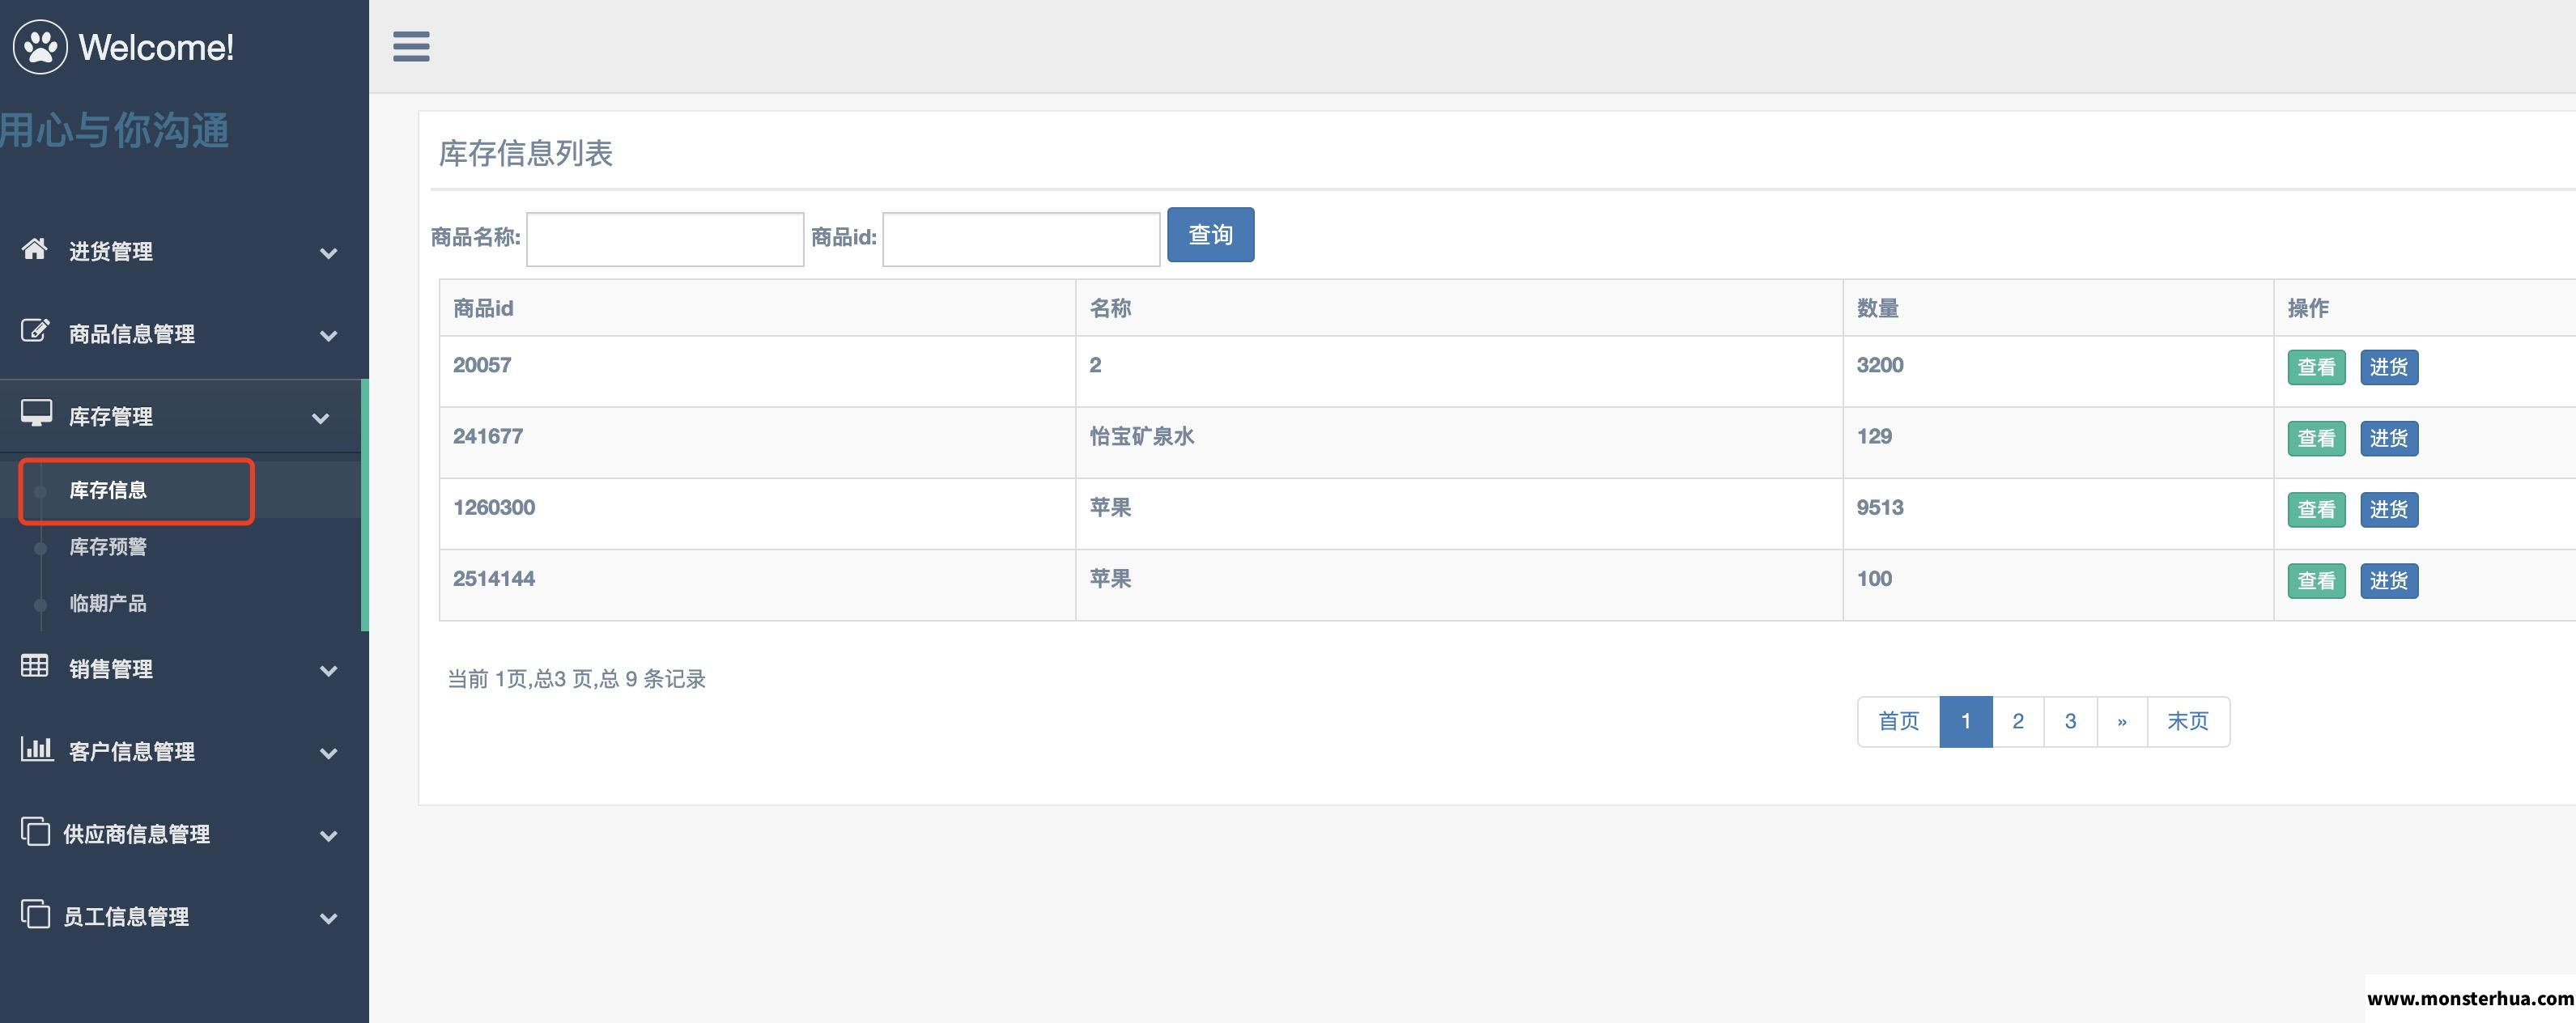
Task: Select pagination page 2
Action: point(2018,721)
